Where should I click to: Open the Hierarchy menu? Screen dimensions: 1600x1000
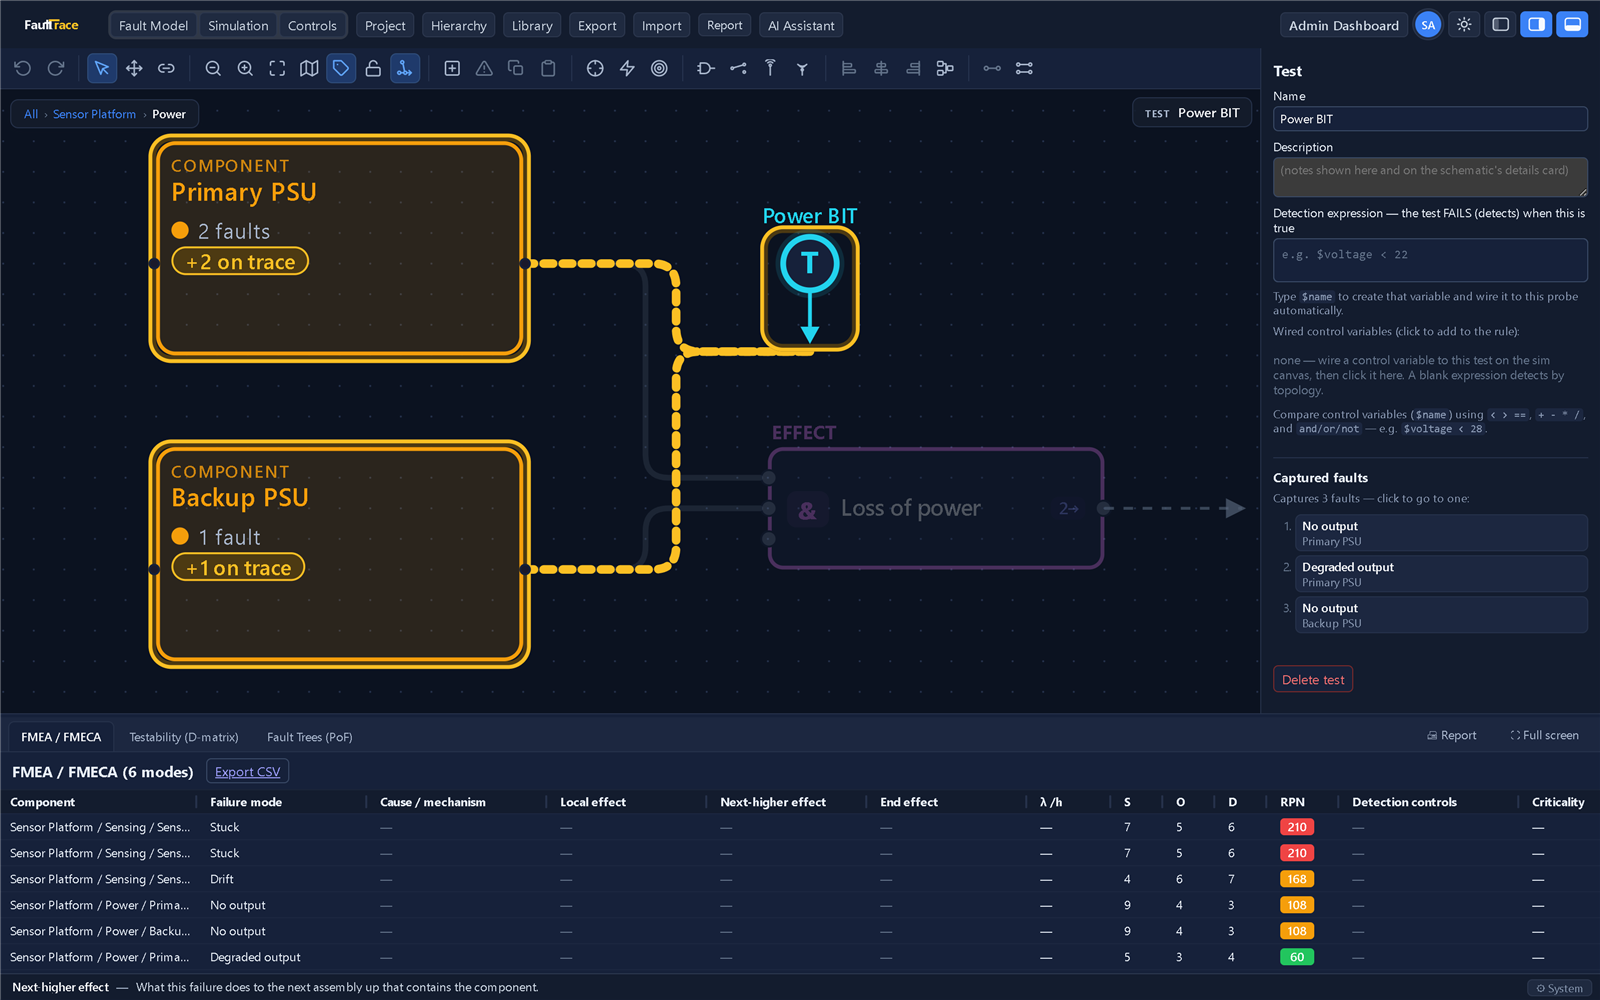pyautogui.click(x=459, y=25)
